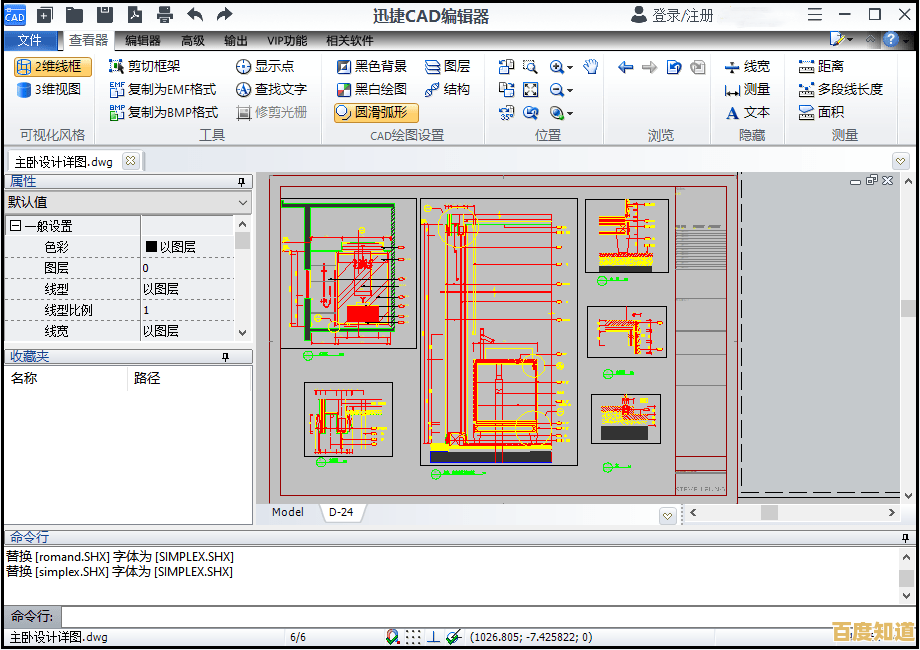Switch to the D-24 layout tab
This screenshot has height=650, width=920.
point(342,512)
